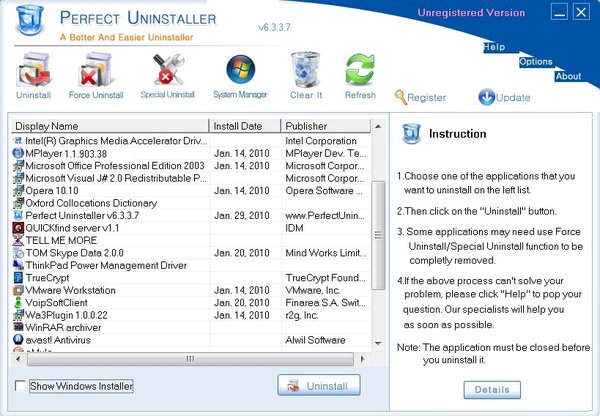
Task: Click the Instruction panel trash icon
Action: click(x=412, y=134)
